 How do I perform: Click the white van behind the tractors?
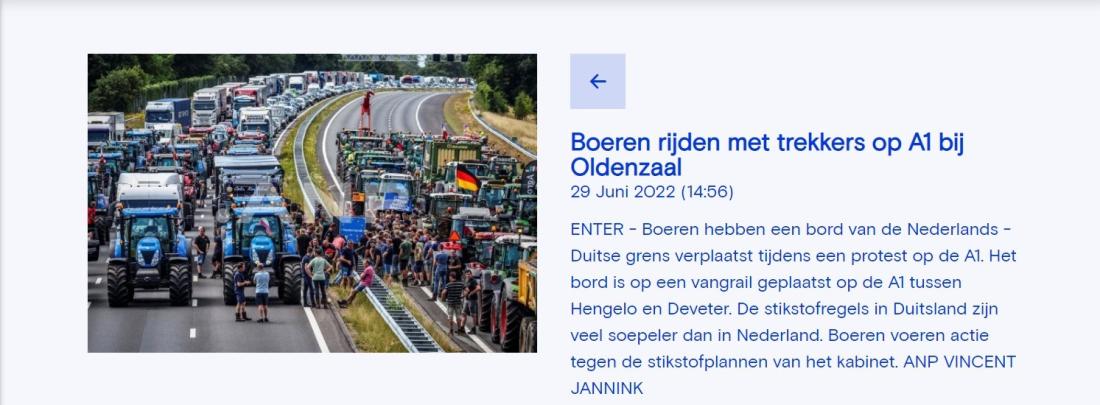tap(149, 190)
